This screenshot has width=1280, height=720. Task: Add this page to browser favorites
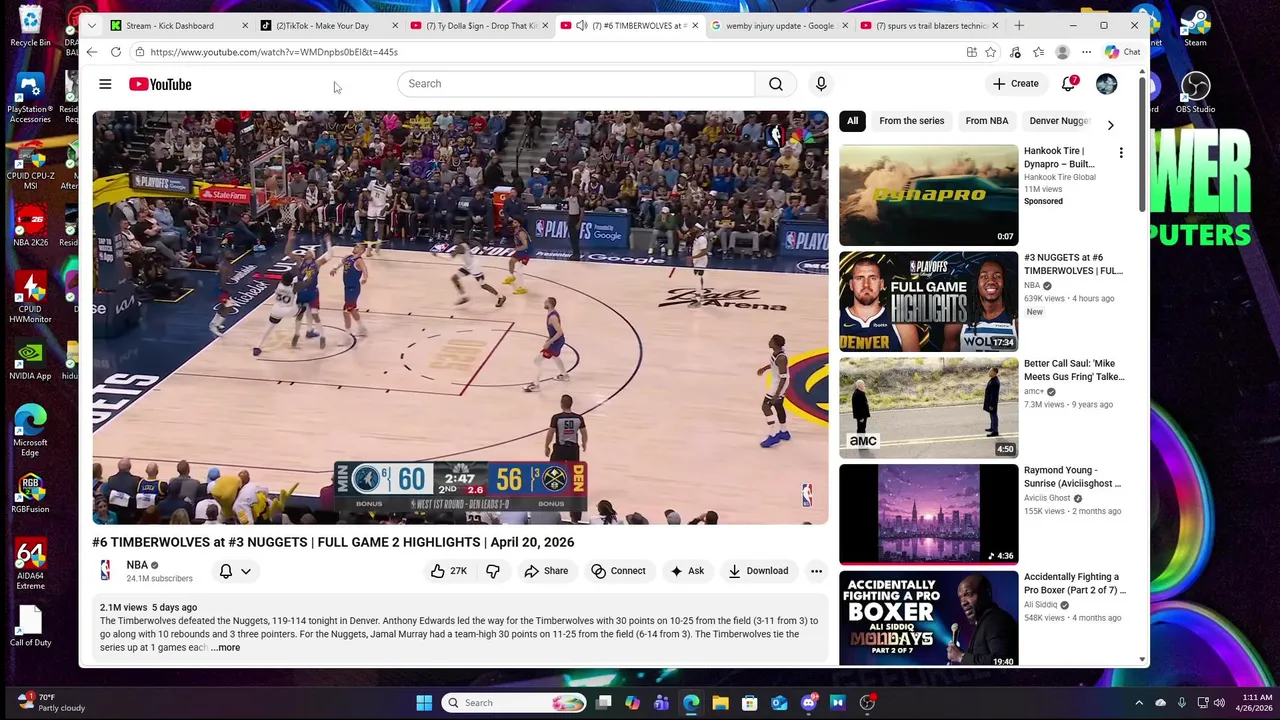pos(990,52)
